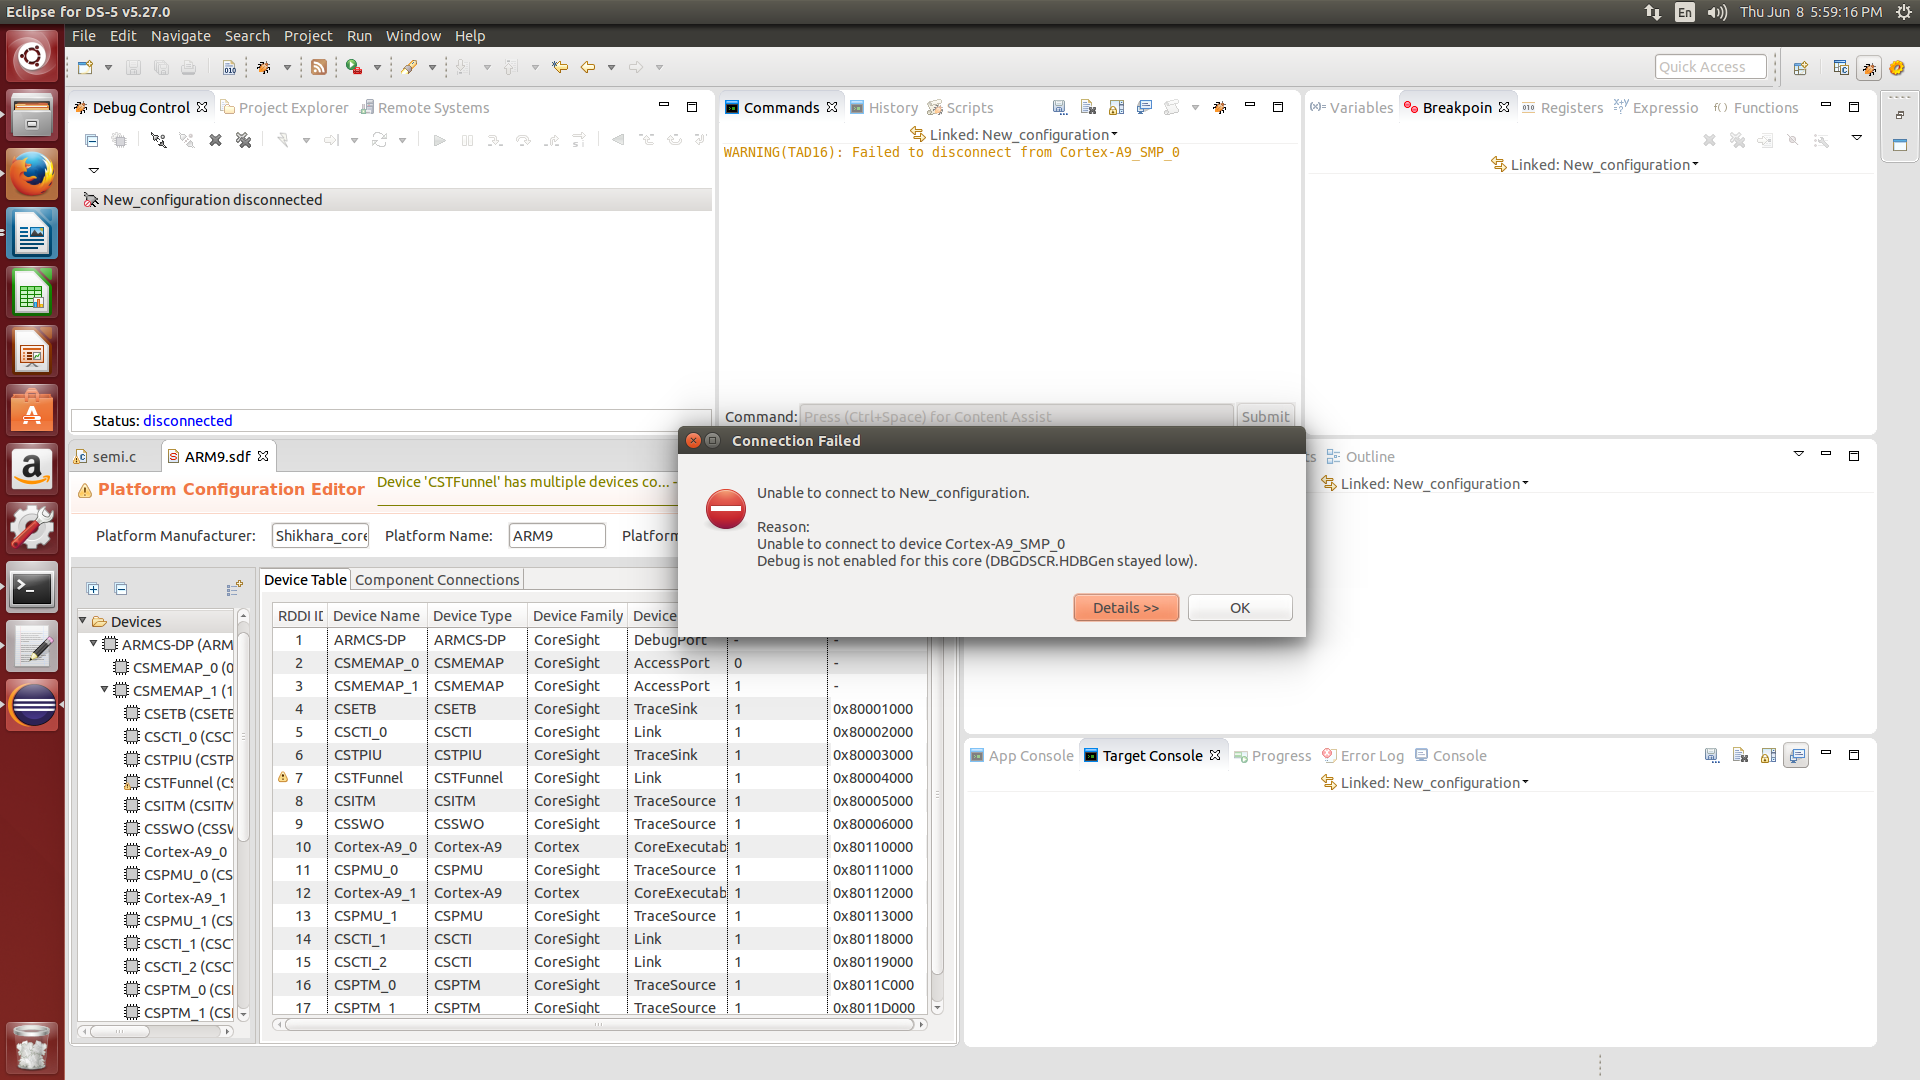Go to last edit location icon
The width and height of the screenshot is (1920, 1080).
(560, 67)
